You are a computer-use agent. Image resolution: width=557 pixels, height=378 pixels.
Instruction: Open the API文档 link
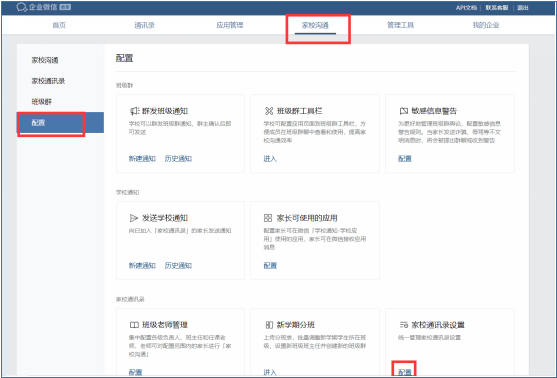(x=466, y=7)
